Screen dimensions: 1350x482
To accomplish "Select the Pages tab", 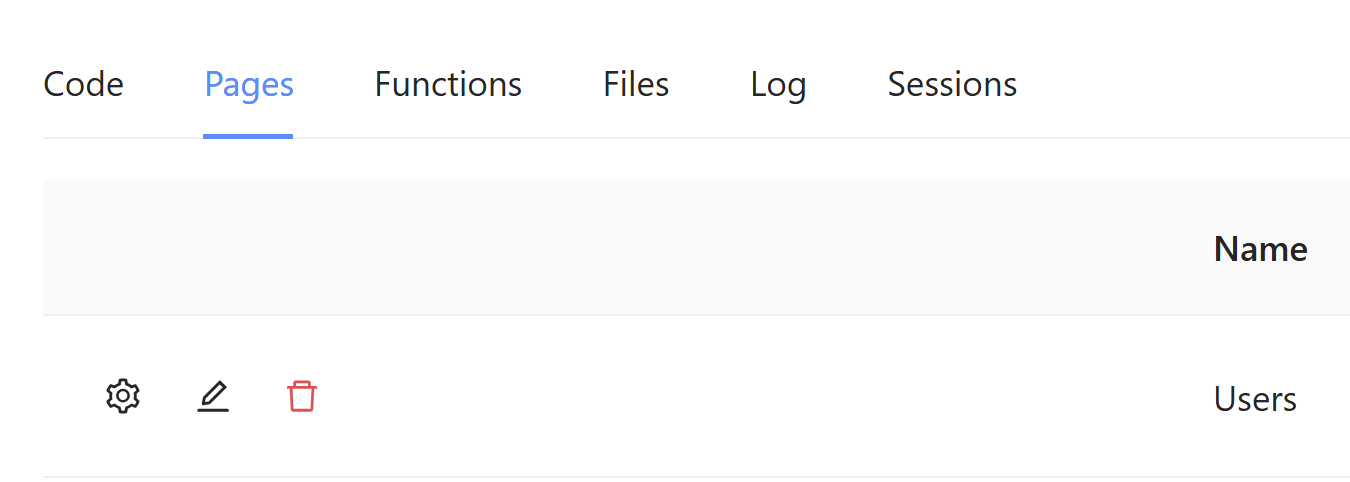I will click(249, 85).
